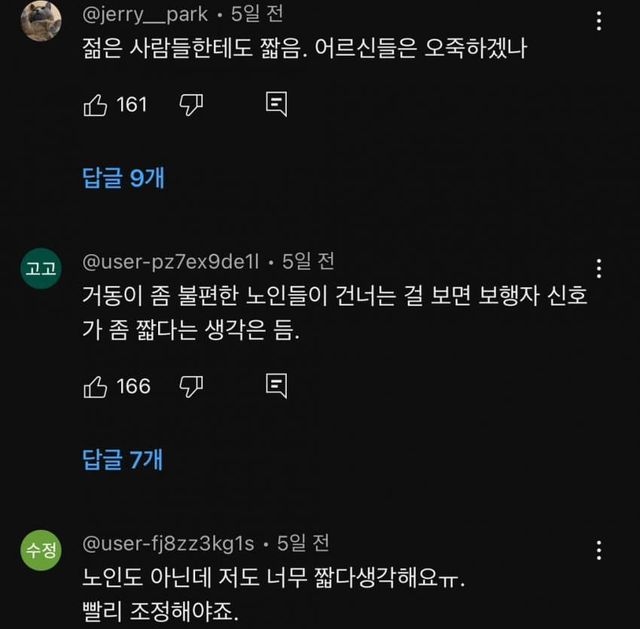
Task: Open the more options menu for @user-fj8zz3kg1s's comment
Action: [599, 550]
